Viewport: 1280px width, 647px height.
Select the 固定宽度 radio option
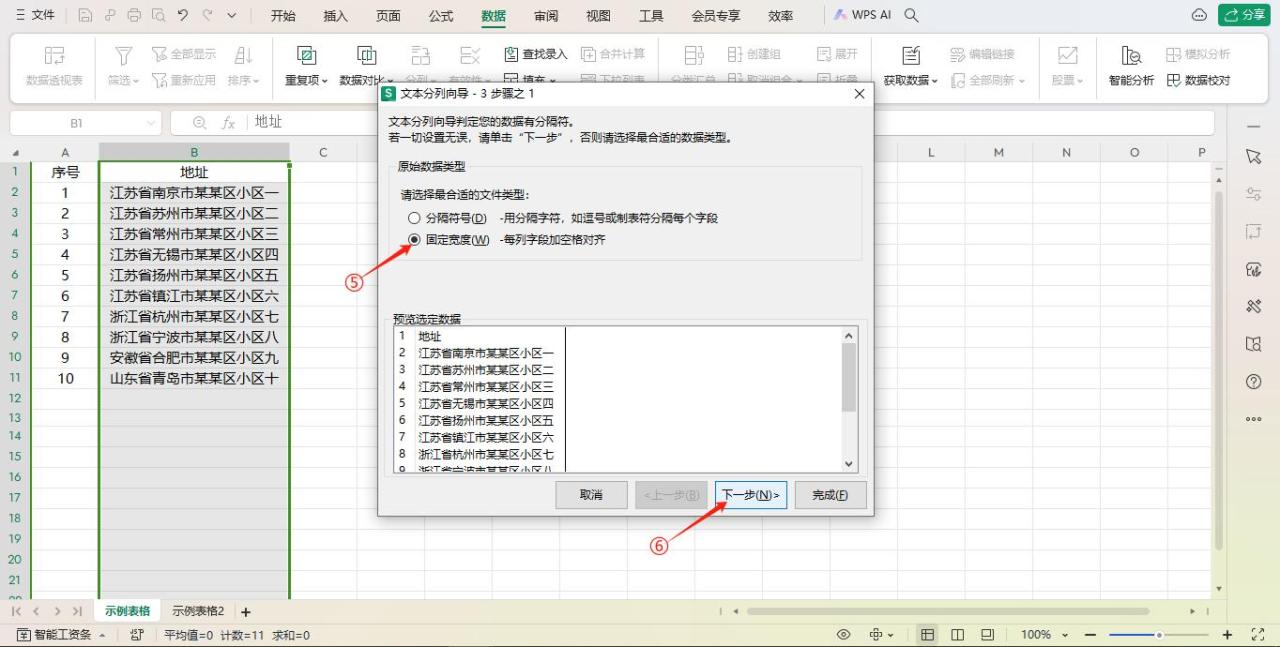414,240
